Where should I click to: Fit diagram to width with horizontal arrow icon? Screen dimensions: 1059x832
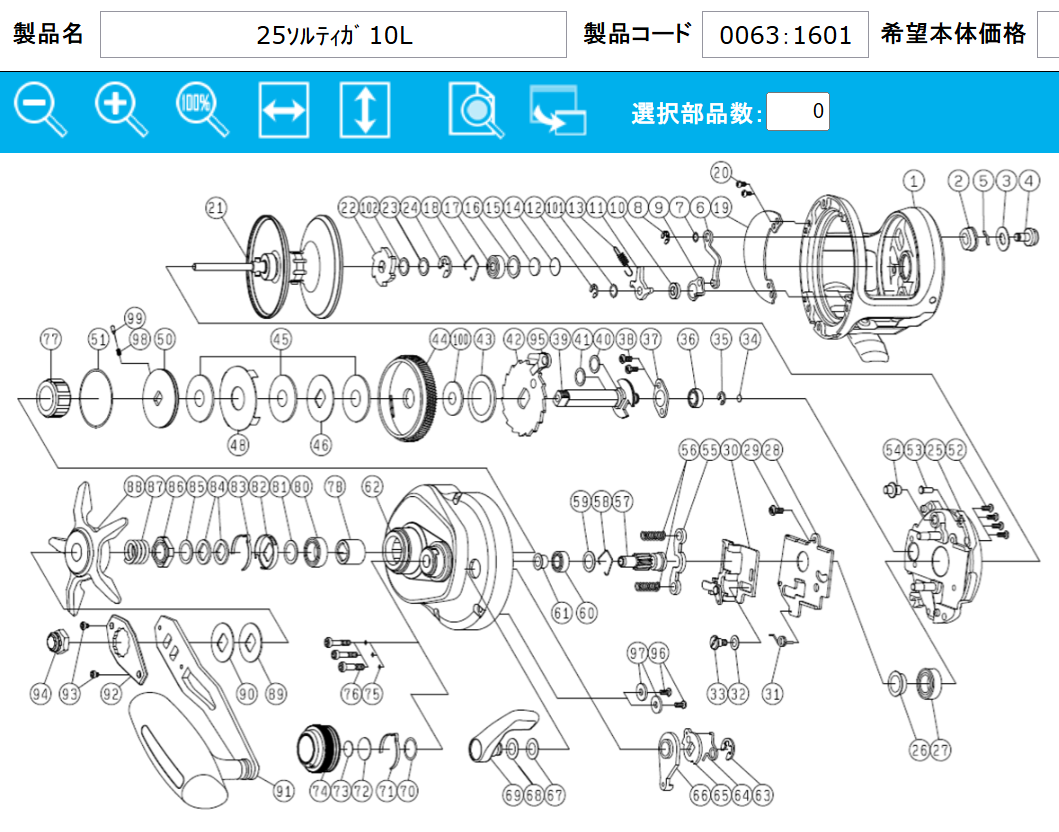point(283,111)
